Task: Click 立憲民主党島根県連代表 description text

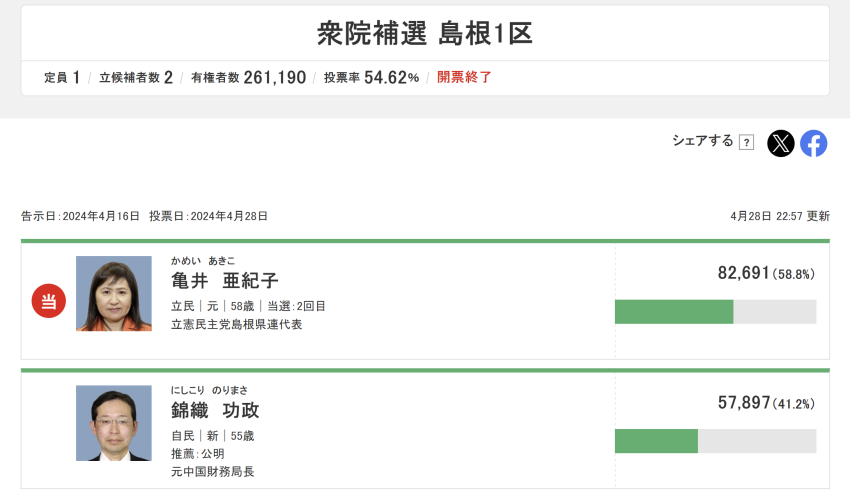Action: coord(236,325)
